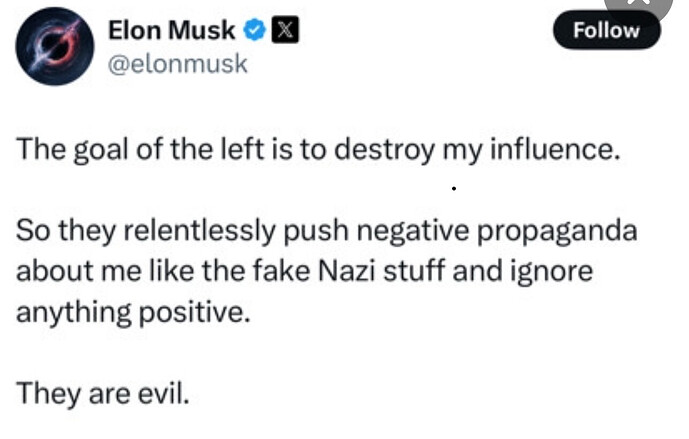689x439 pixels.
Task: Follow the Elon Musk account
Action: click(606, 30)
